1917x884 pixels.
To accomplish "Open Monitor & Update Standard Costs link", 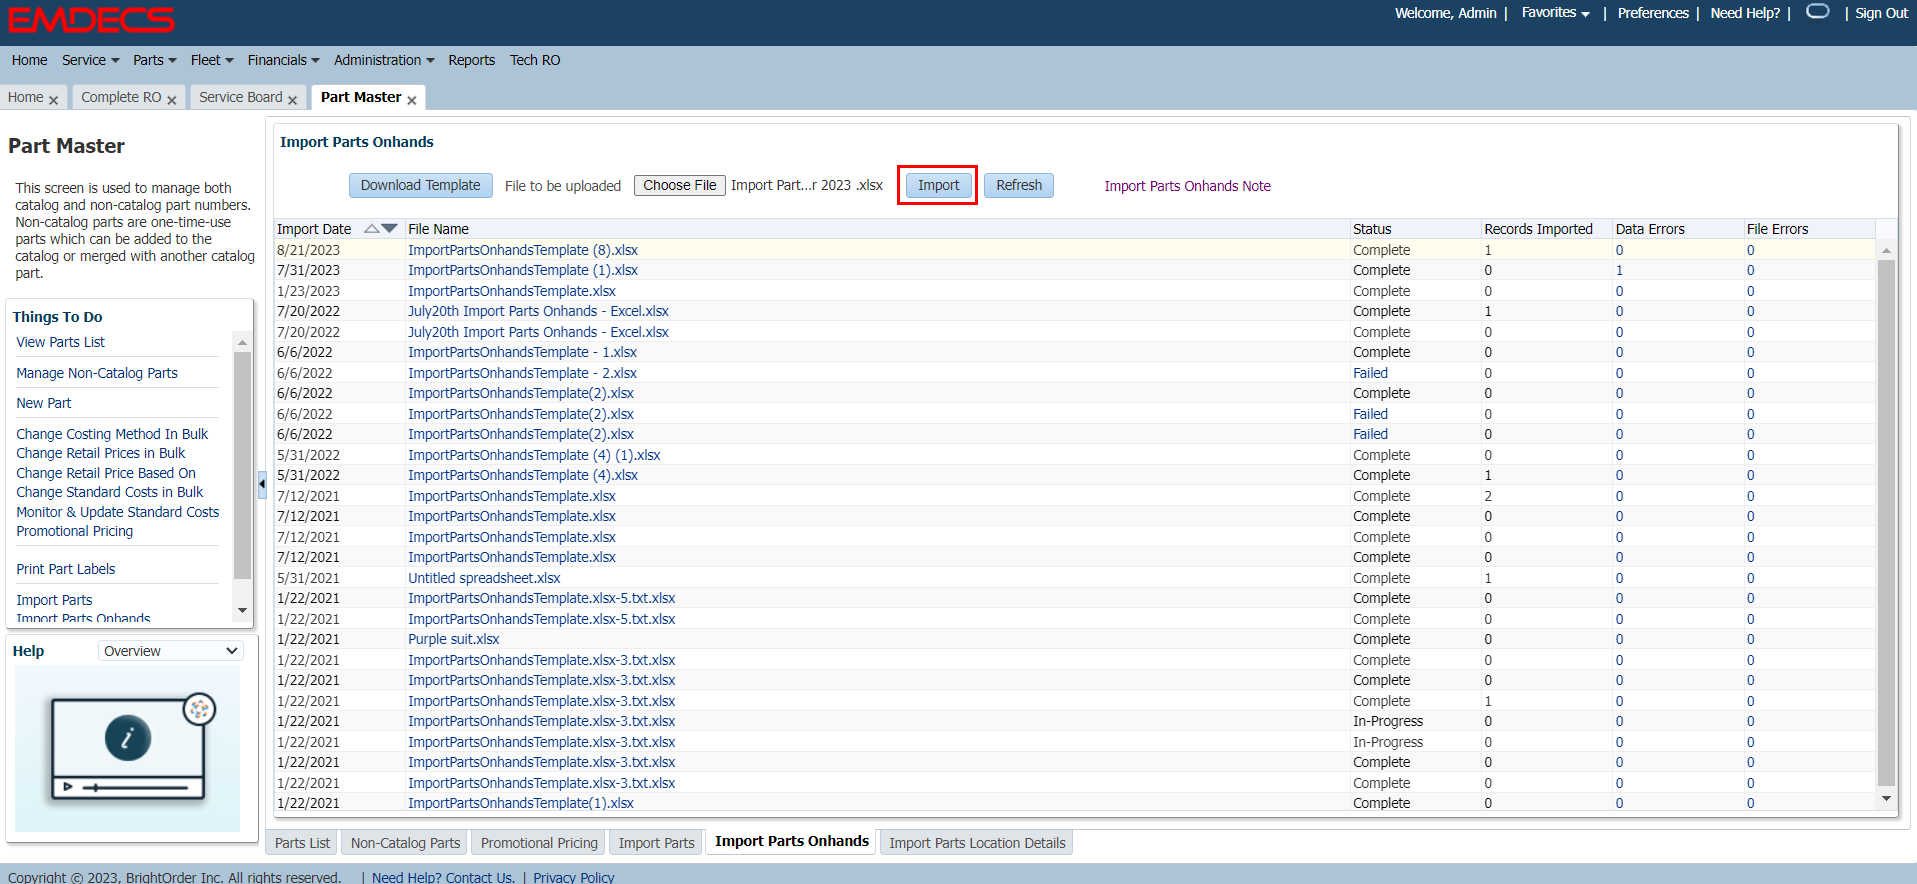I will tap(118, 512).
